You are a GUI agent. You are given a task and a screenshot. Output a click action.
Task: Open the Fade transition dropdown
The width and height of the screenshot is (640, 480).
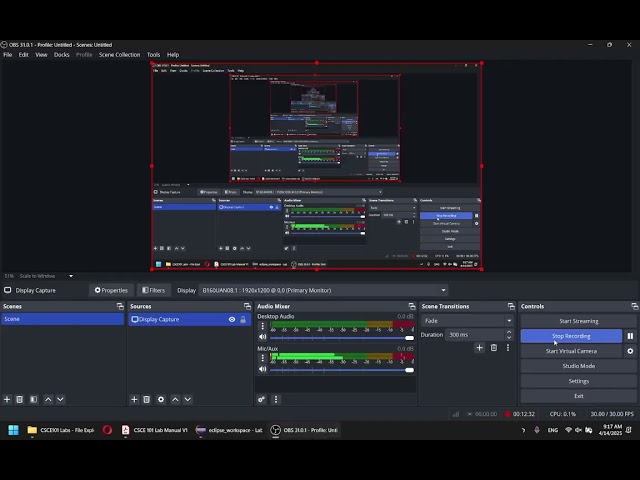click(x=467, y=321)
